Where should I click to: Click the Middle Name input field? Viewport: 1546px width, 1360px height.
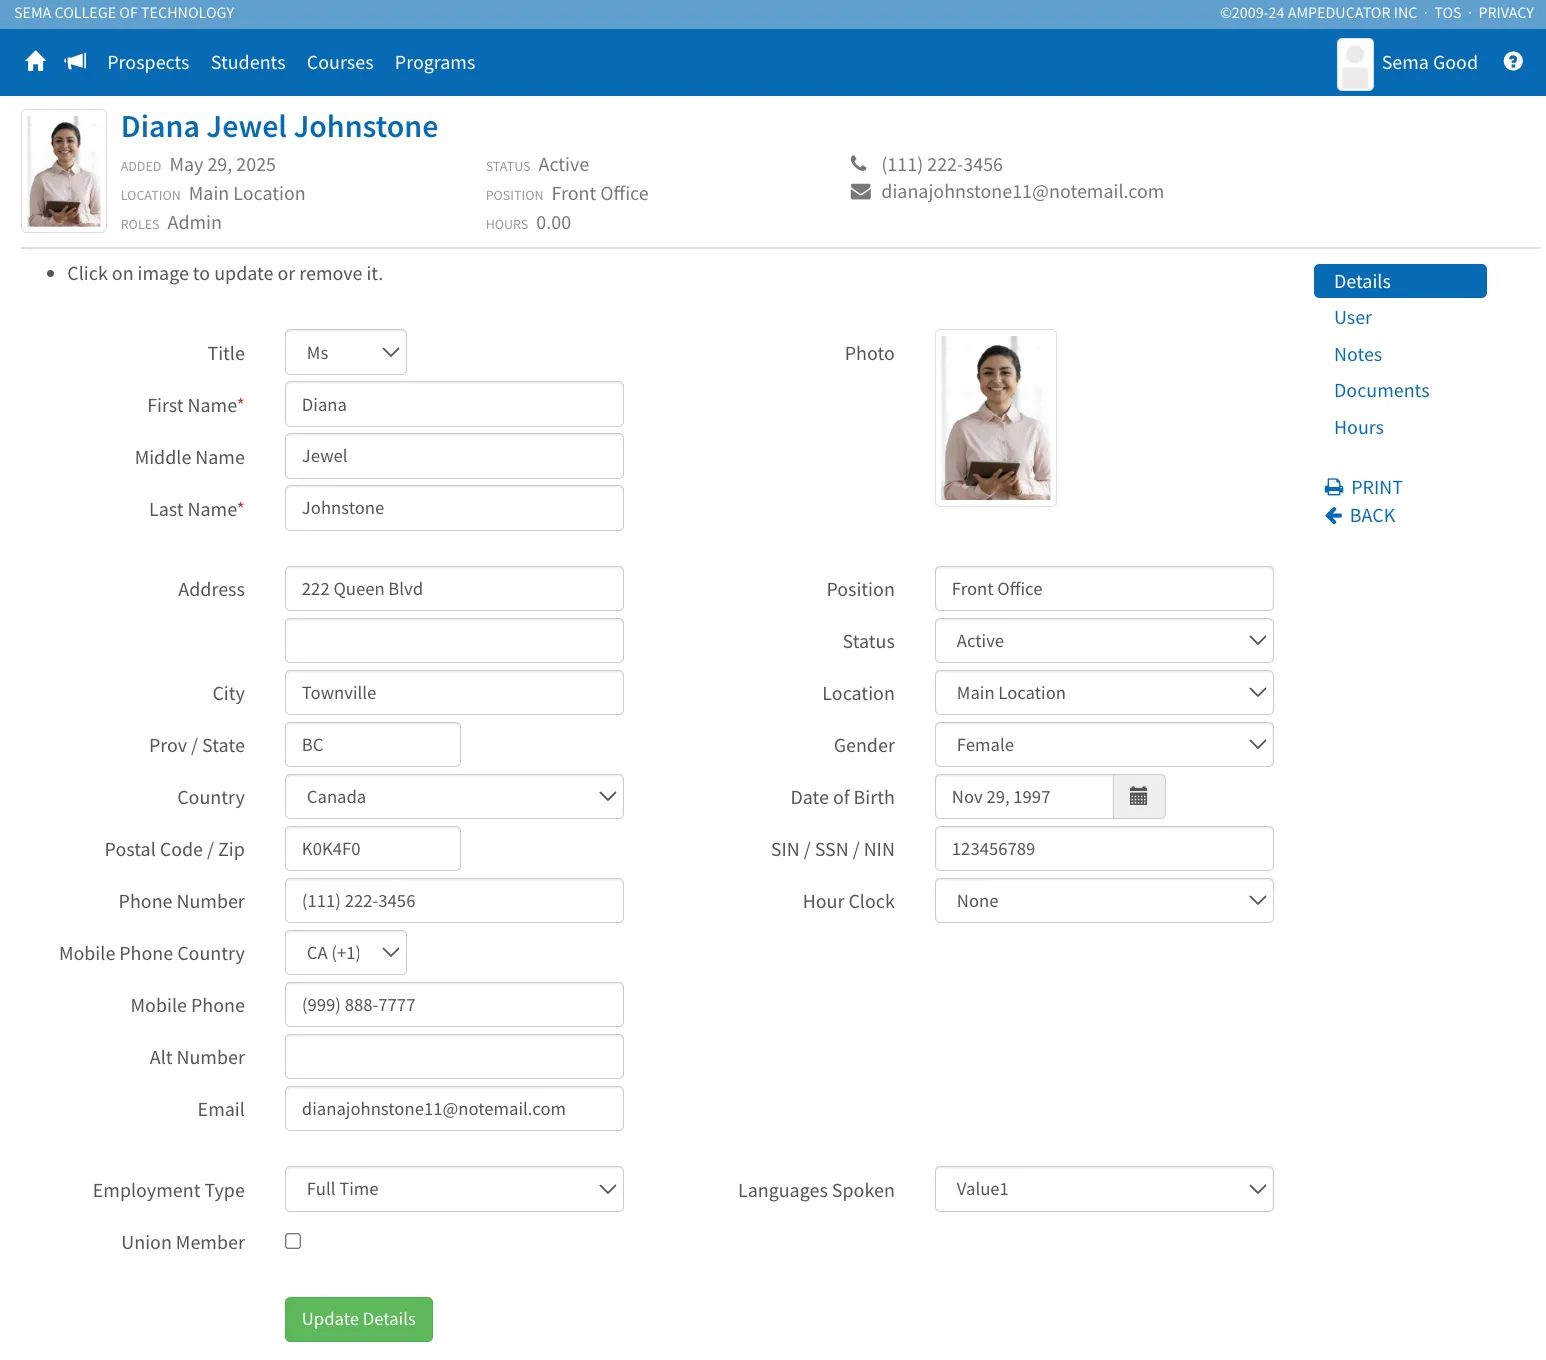[x=454, y=456]
